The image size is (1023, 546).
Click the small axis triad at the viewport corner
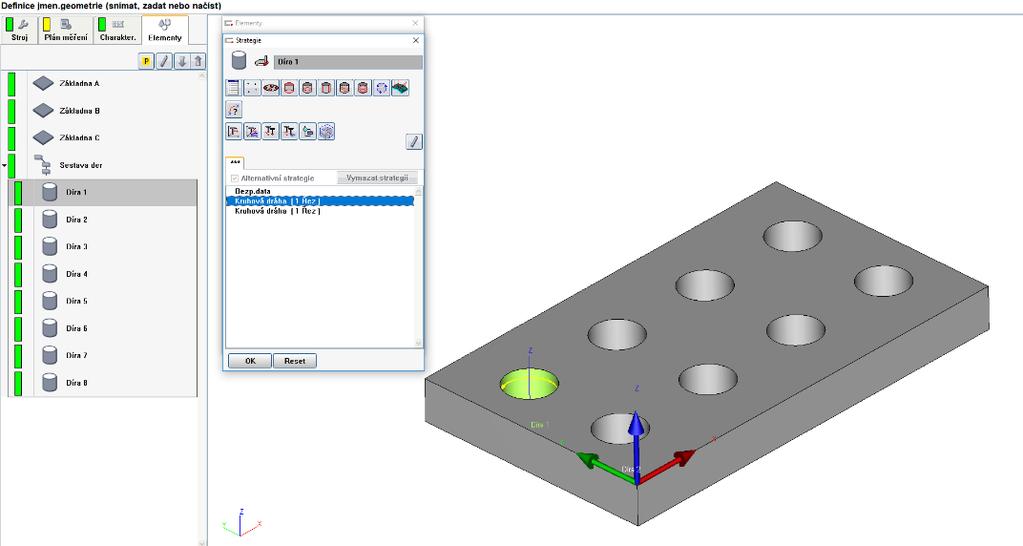(241, 522)
